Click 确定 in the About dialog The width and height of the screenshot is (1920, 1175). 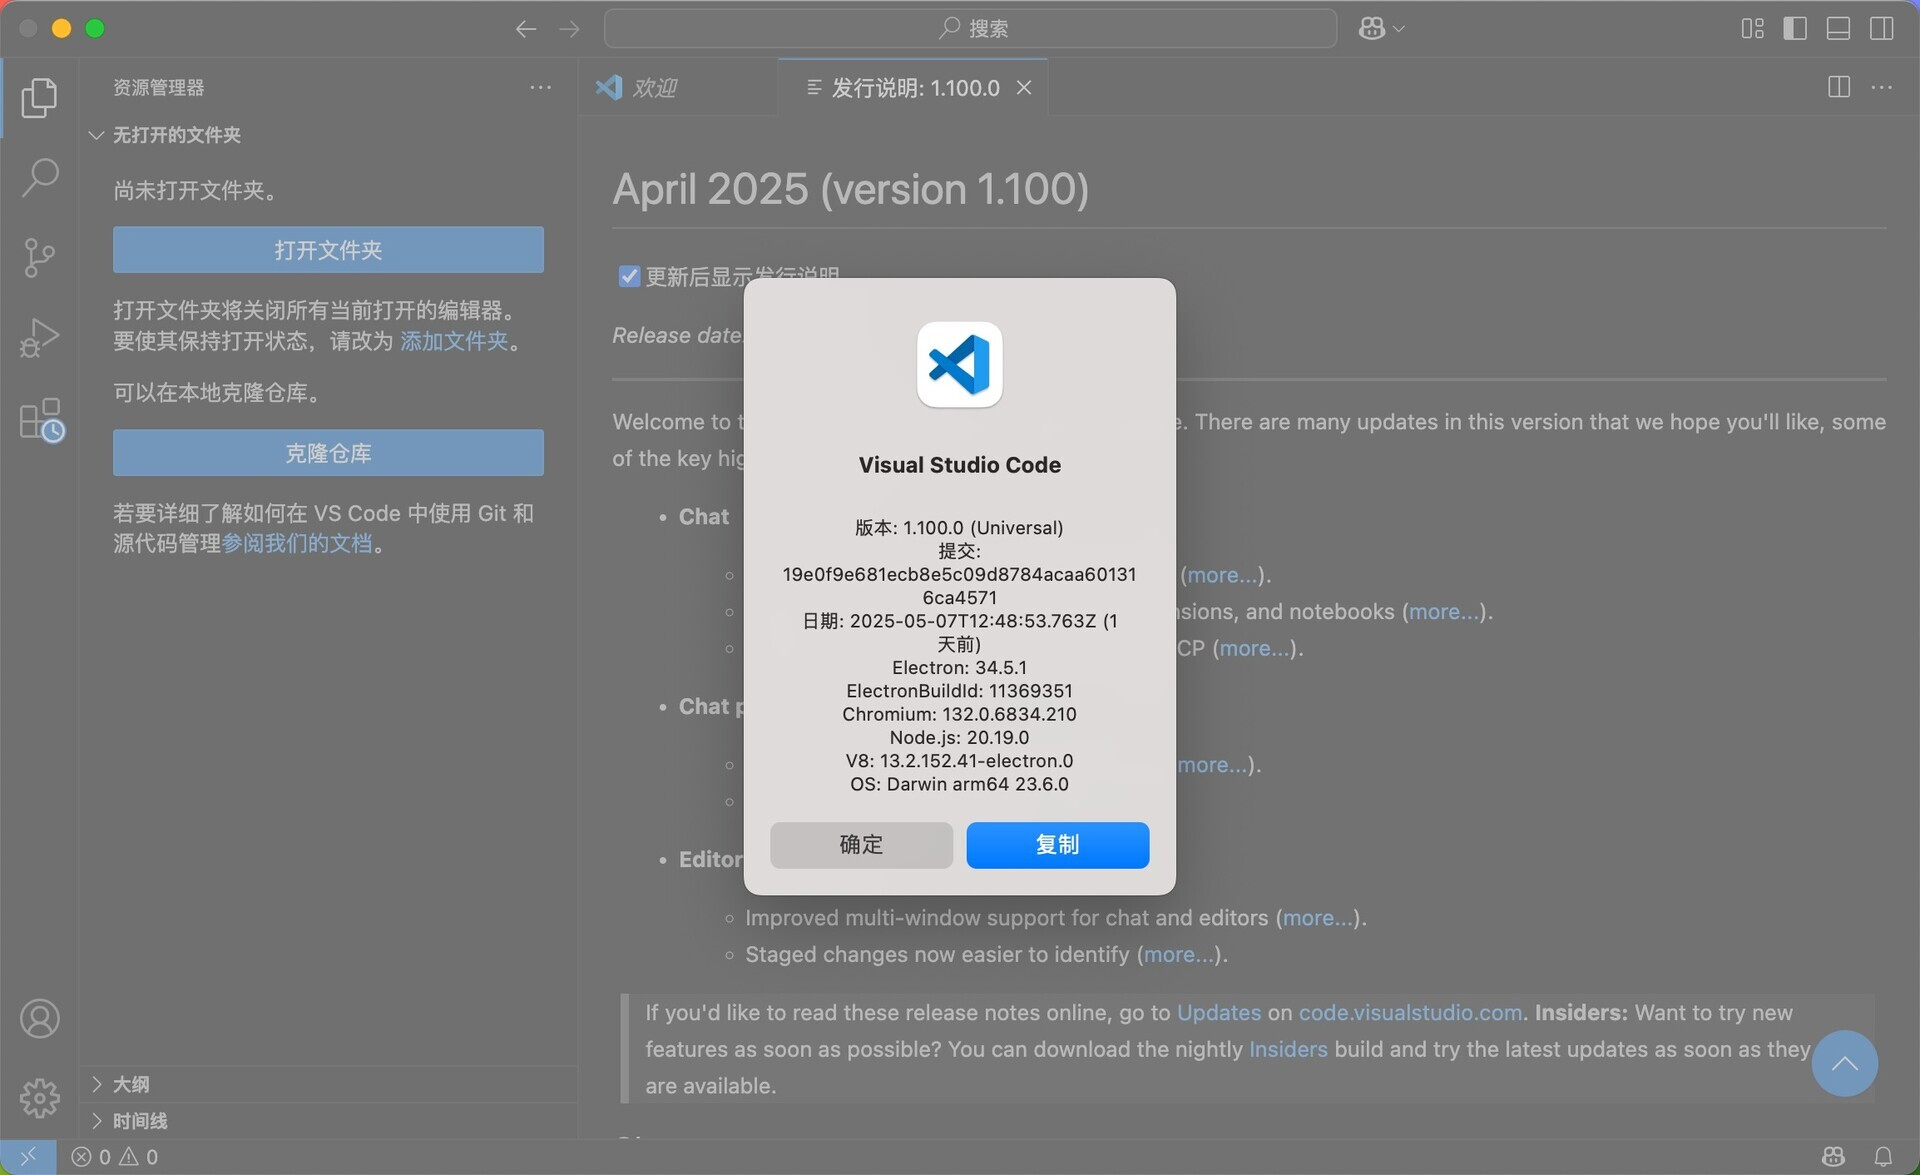coord(861,845)
